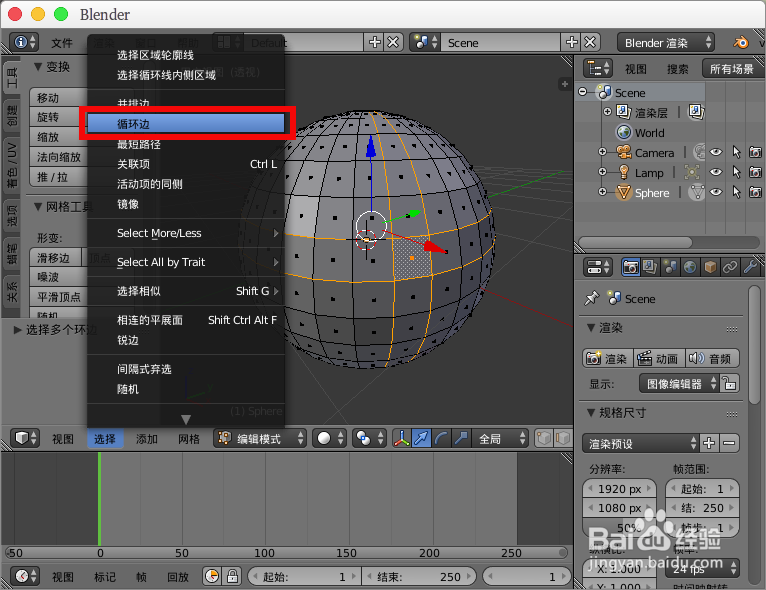Click the Blender logo icon in the header
Screen dimensions: 766x590
tap(741, 42)
